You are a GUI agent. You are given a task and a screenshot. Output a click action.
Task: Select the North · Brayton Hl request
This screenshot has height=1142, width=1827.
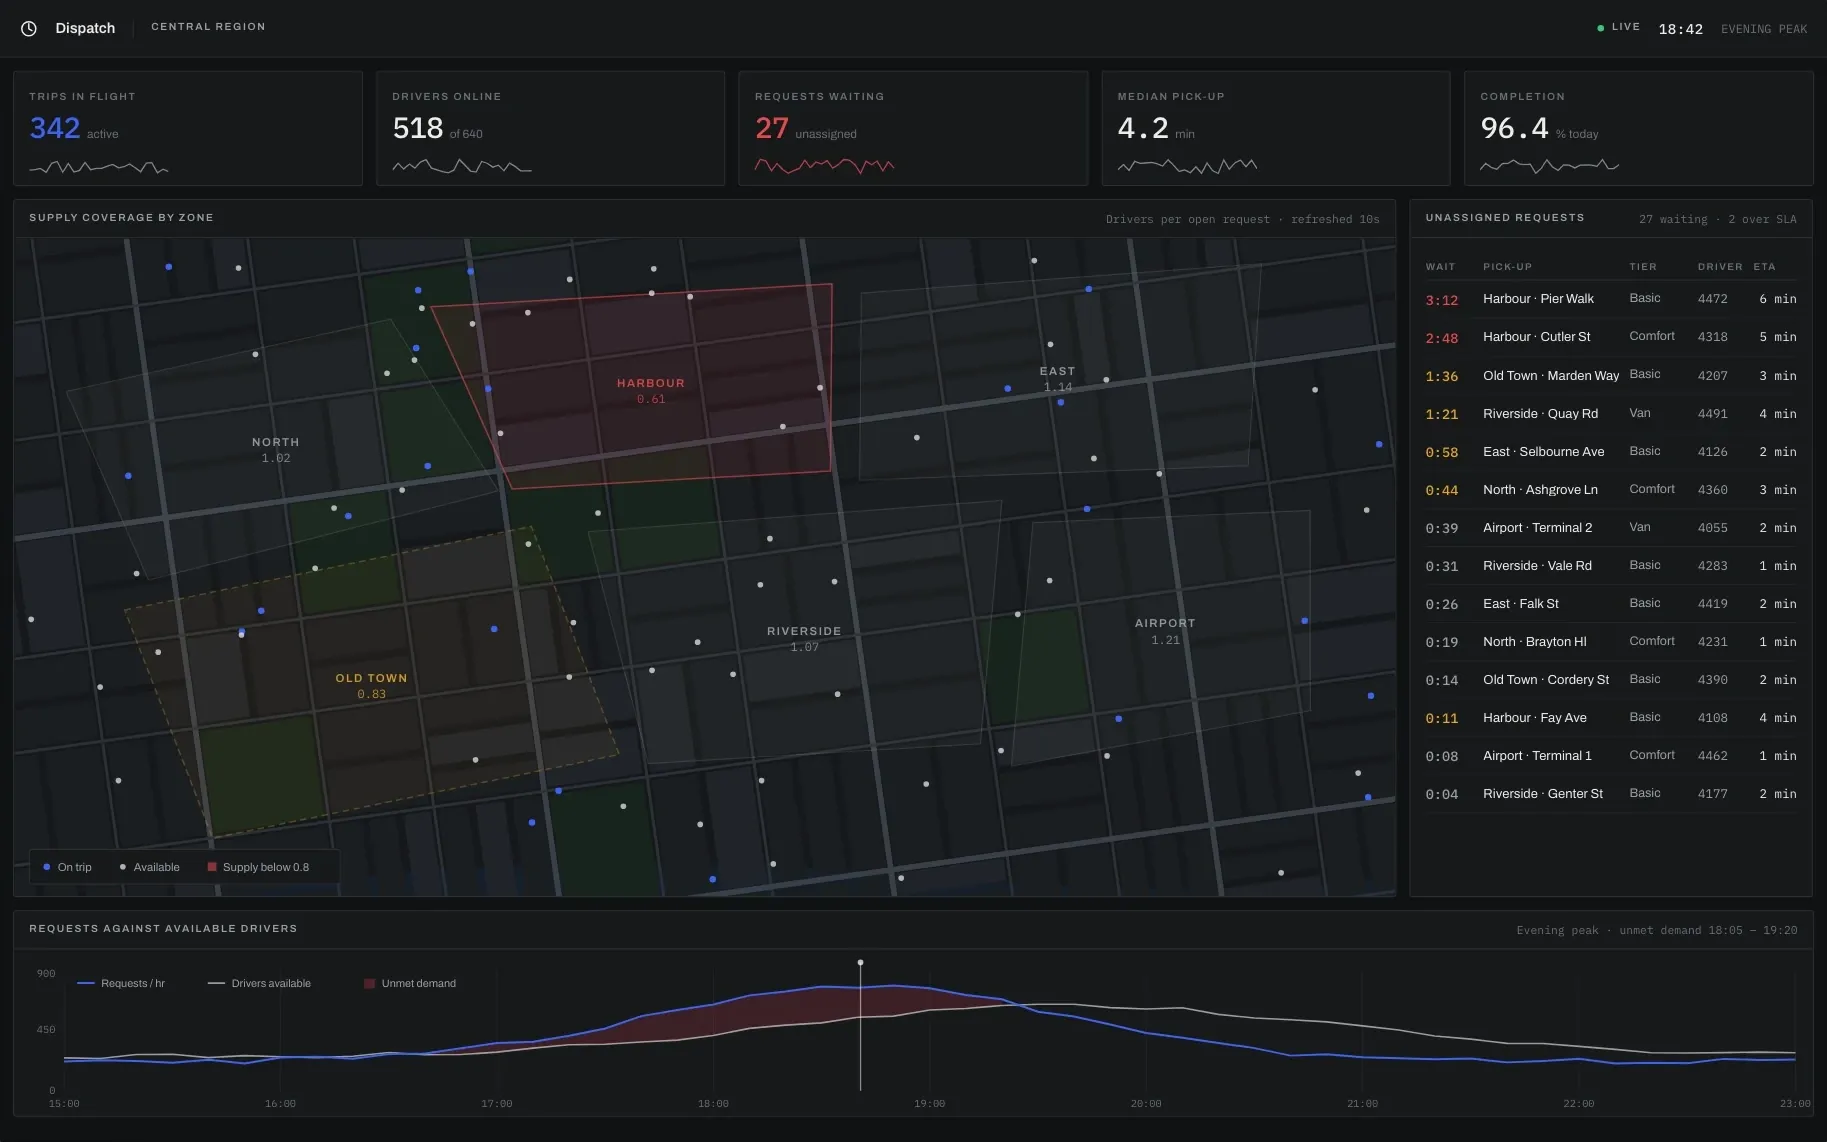pos(1611,641)
